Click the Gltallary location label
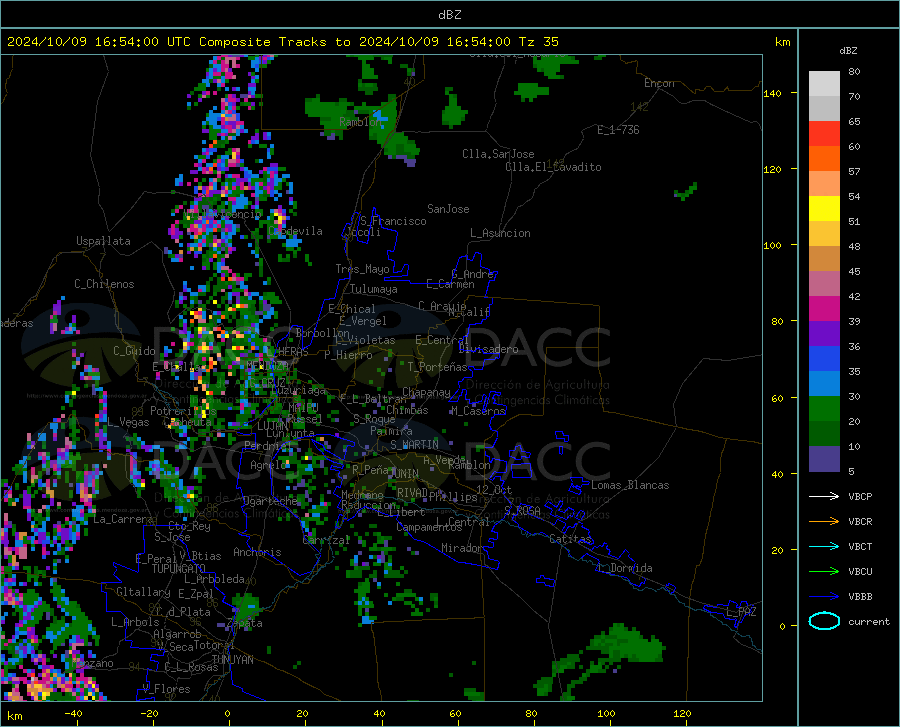This screenshot has width=900, height=727. 143,592
